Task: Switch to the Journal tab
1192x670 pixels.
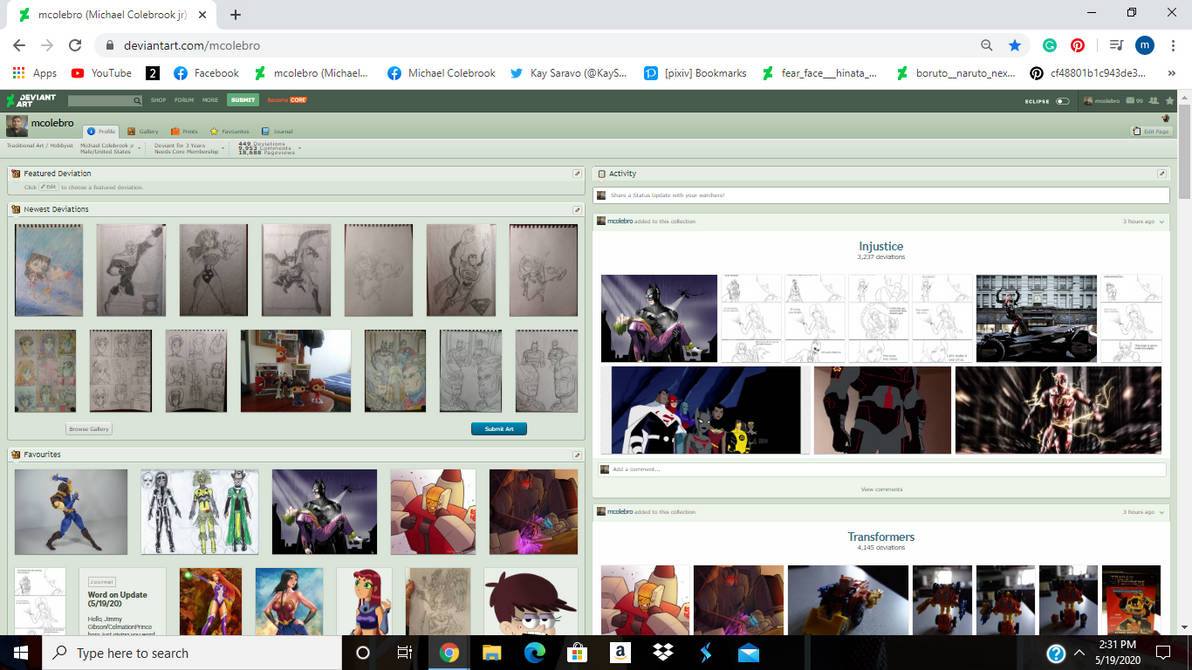Action: (x=277, y=132)
